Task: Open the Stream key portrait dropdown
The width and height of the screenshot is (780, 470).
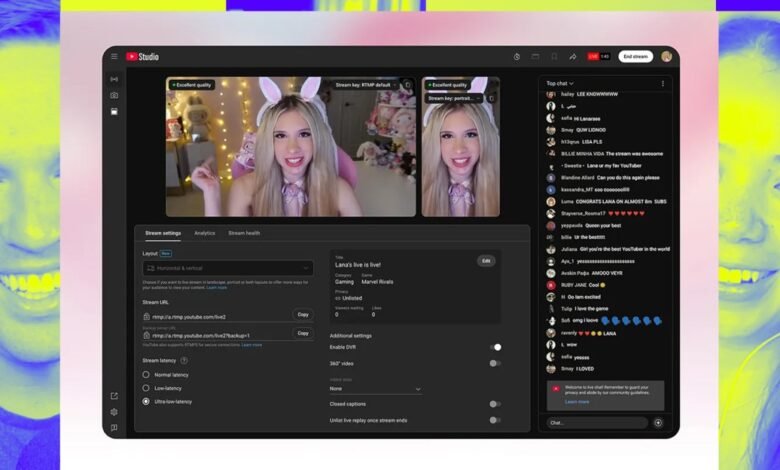Action: (x=454, y=98)
